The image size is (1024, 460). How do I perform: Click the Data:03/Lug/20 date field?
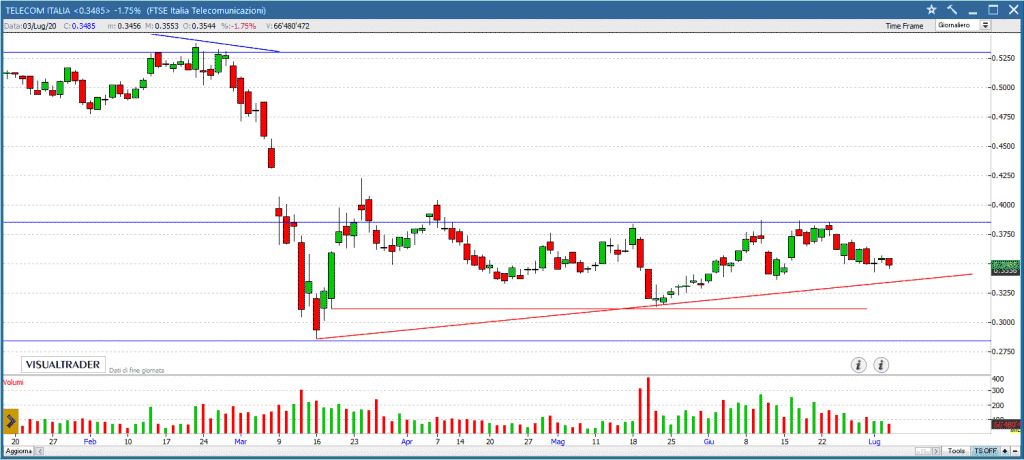(x=31, y=26)
